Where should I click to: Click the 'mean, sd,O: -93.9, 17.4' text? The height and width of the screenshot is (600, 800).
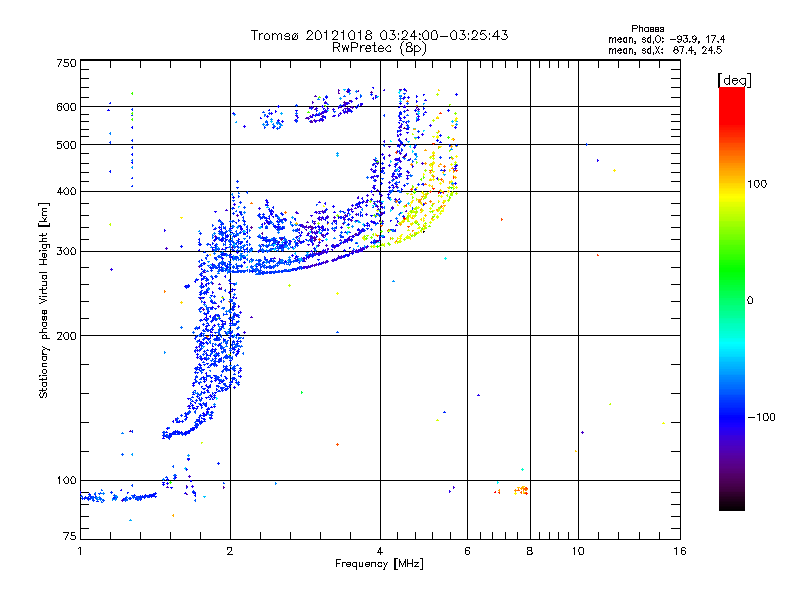(x=666, y=39)
